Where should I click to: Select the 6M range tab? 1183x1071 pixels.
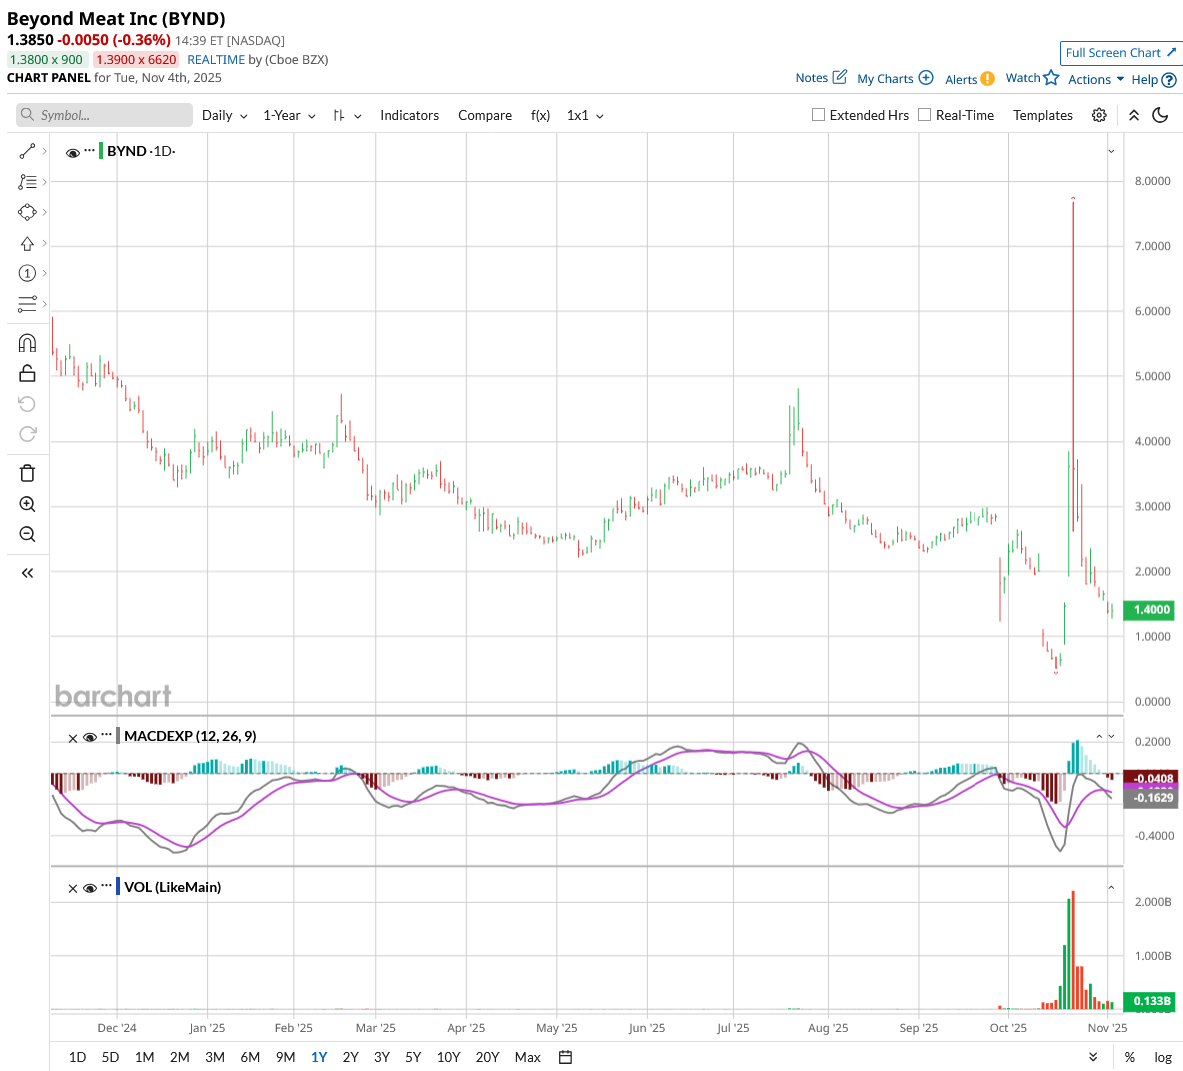tap(250, 1057)
